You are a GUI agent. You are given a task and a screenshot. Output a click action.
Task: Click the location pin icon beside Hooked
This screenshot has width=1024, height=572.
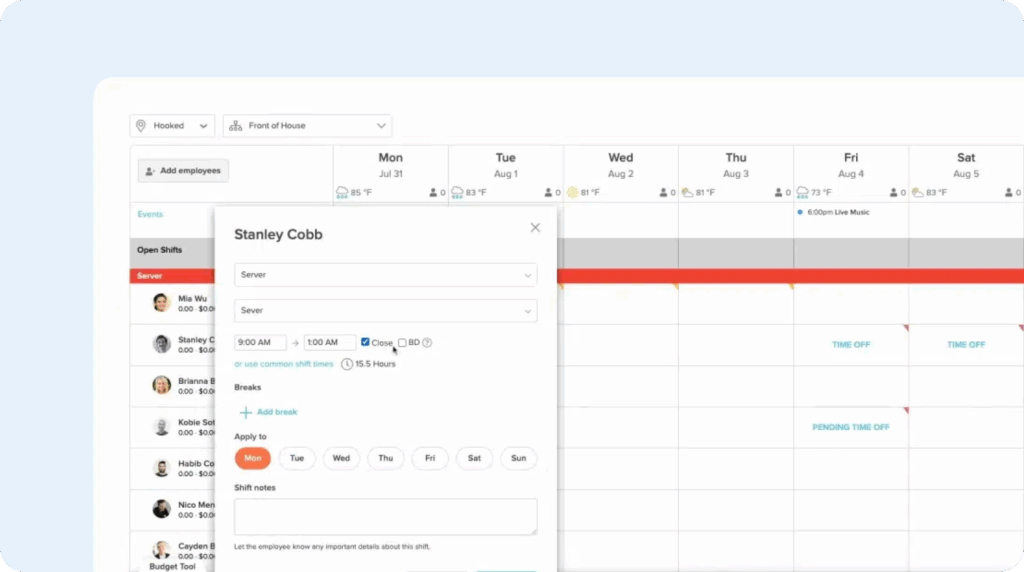tap(141, 125)
